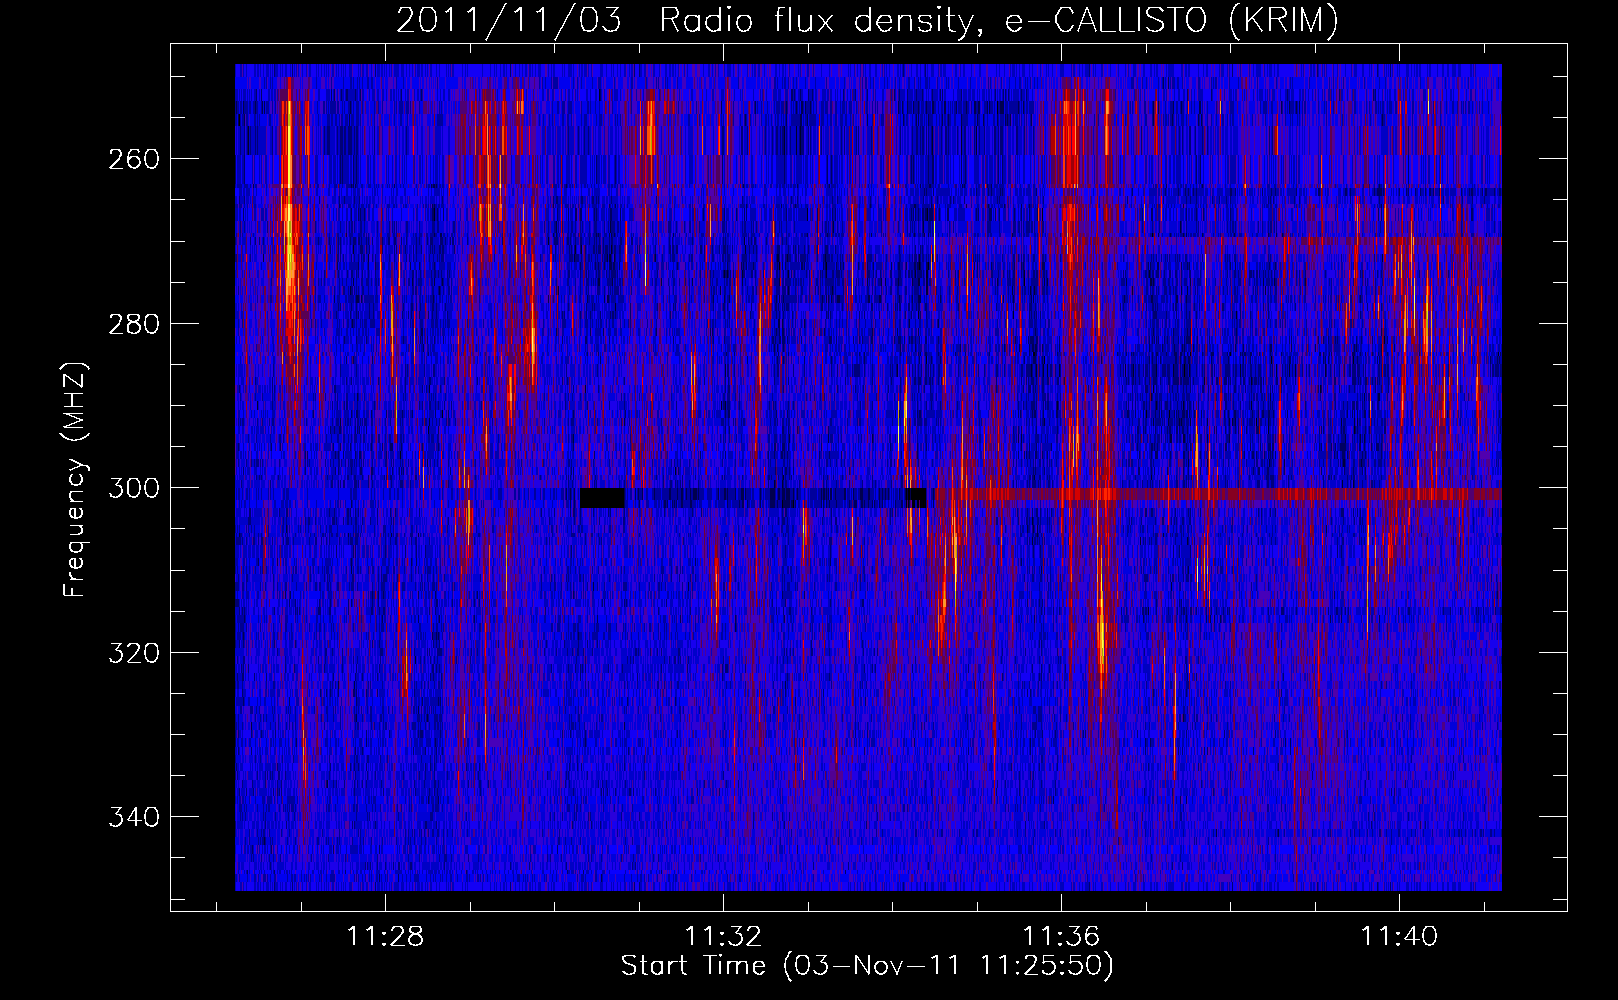
Task: Click the 280 frequency tick label
Action: click(x=133, y=324)
